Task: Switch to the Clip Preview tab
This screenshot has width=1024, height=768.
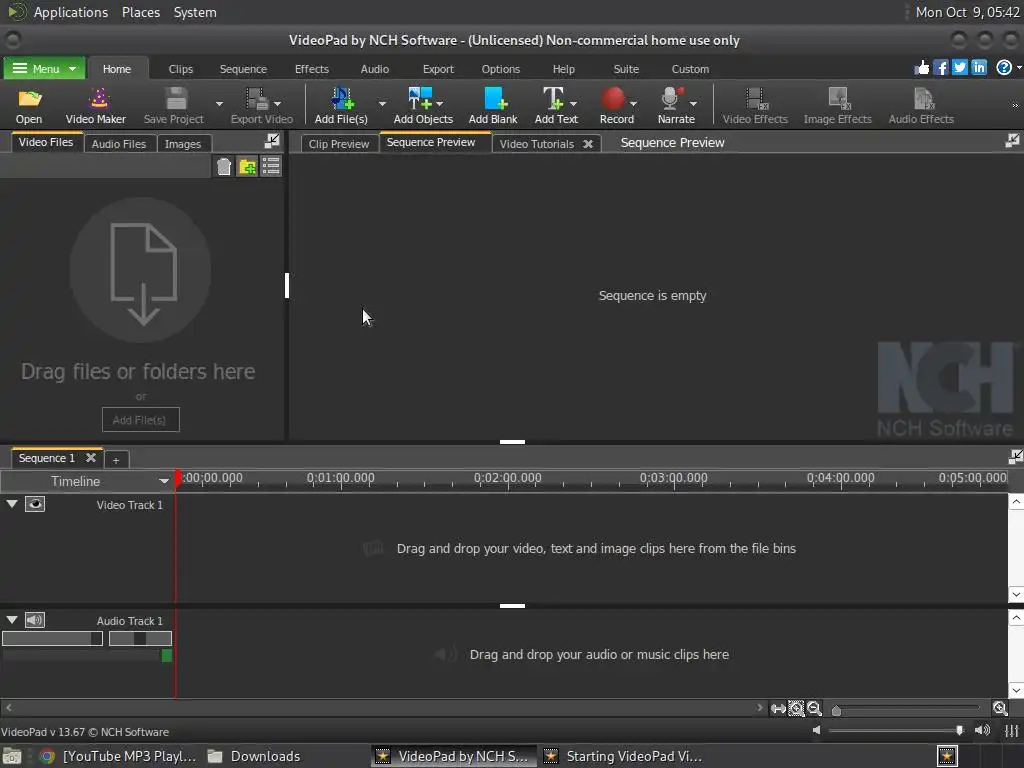Action: click(338, 144)
